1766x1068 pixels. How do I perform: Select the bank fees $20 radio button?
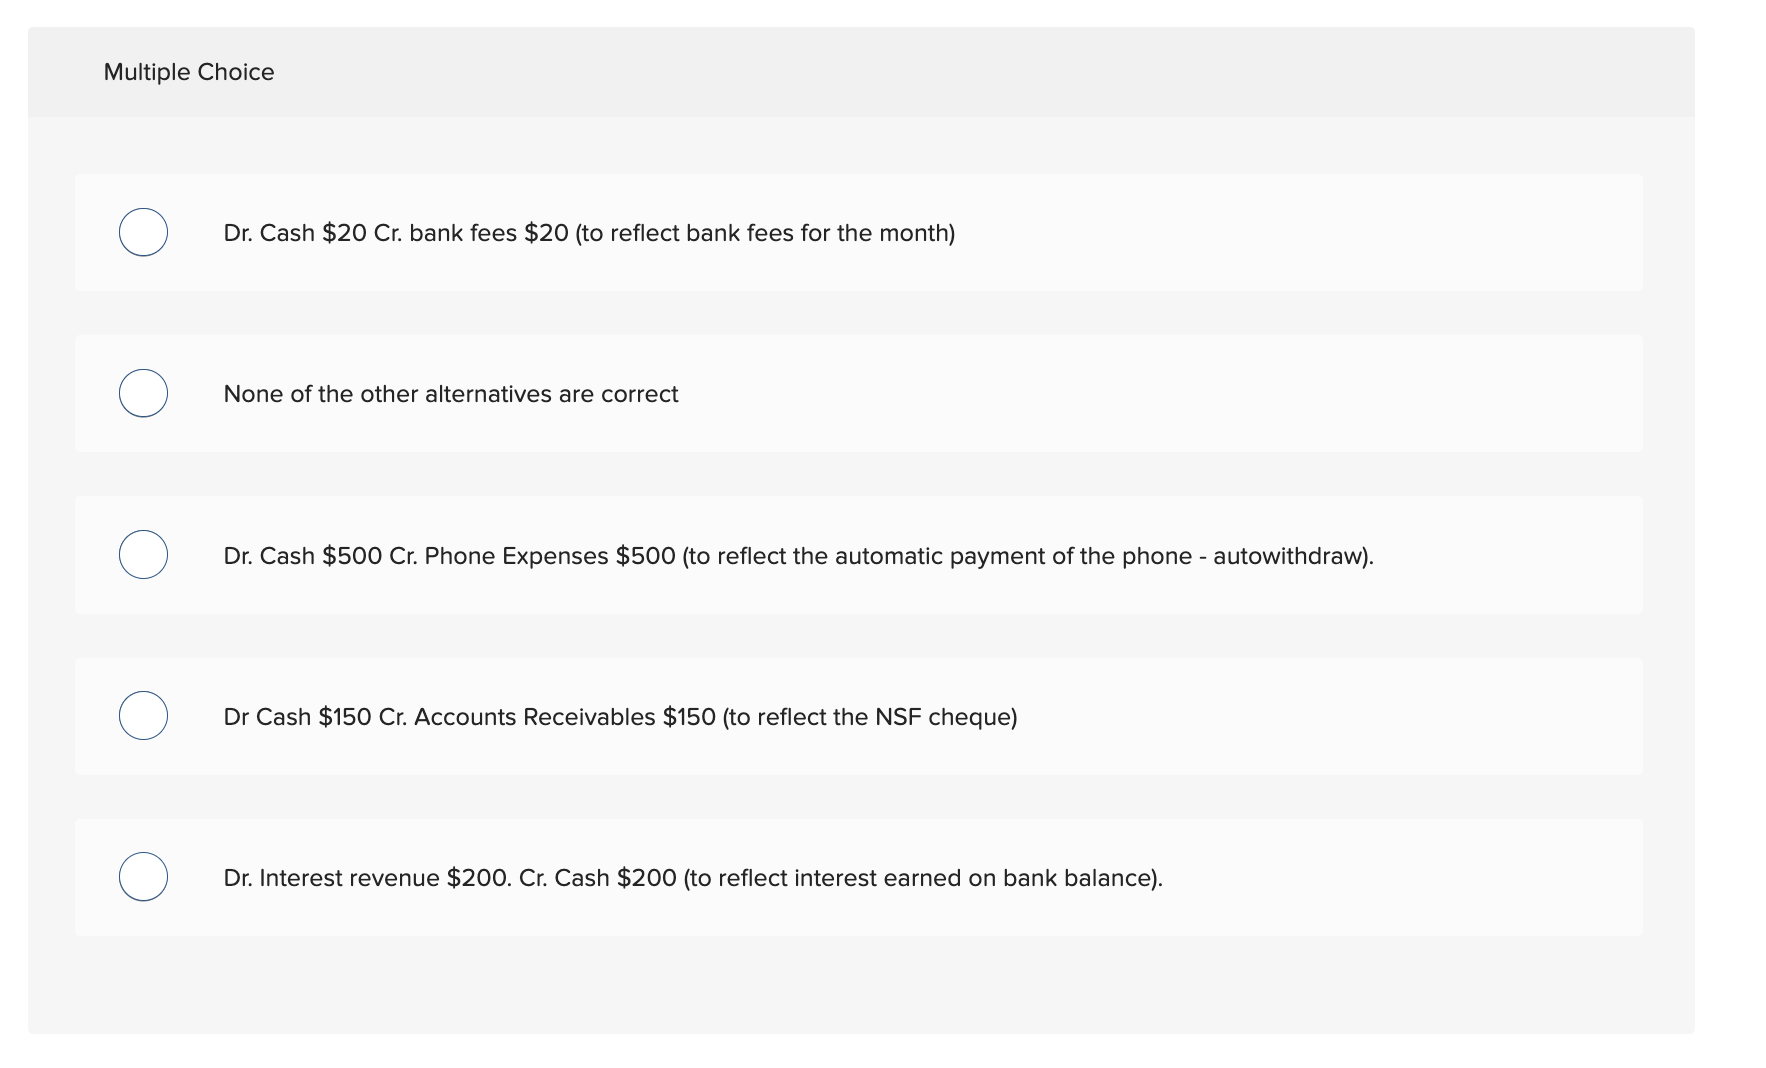click(x=143, y=232)
